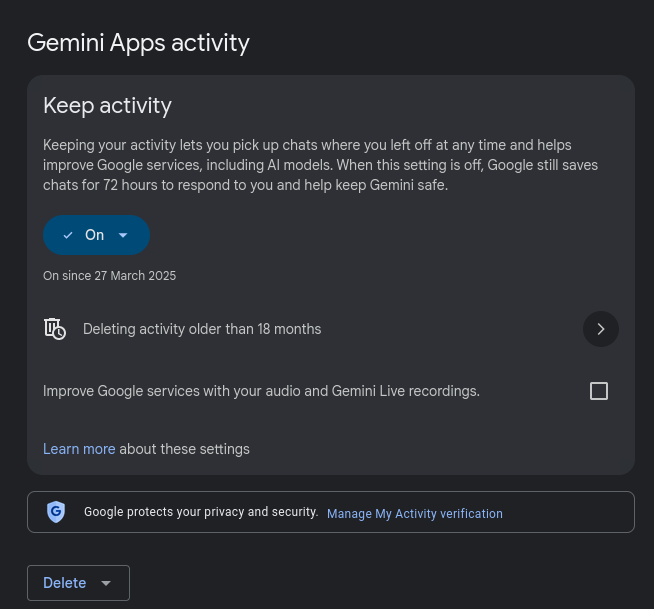Click the 'about these settings' text

click(184, 449)
